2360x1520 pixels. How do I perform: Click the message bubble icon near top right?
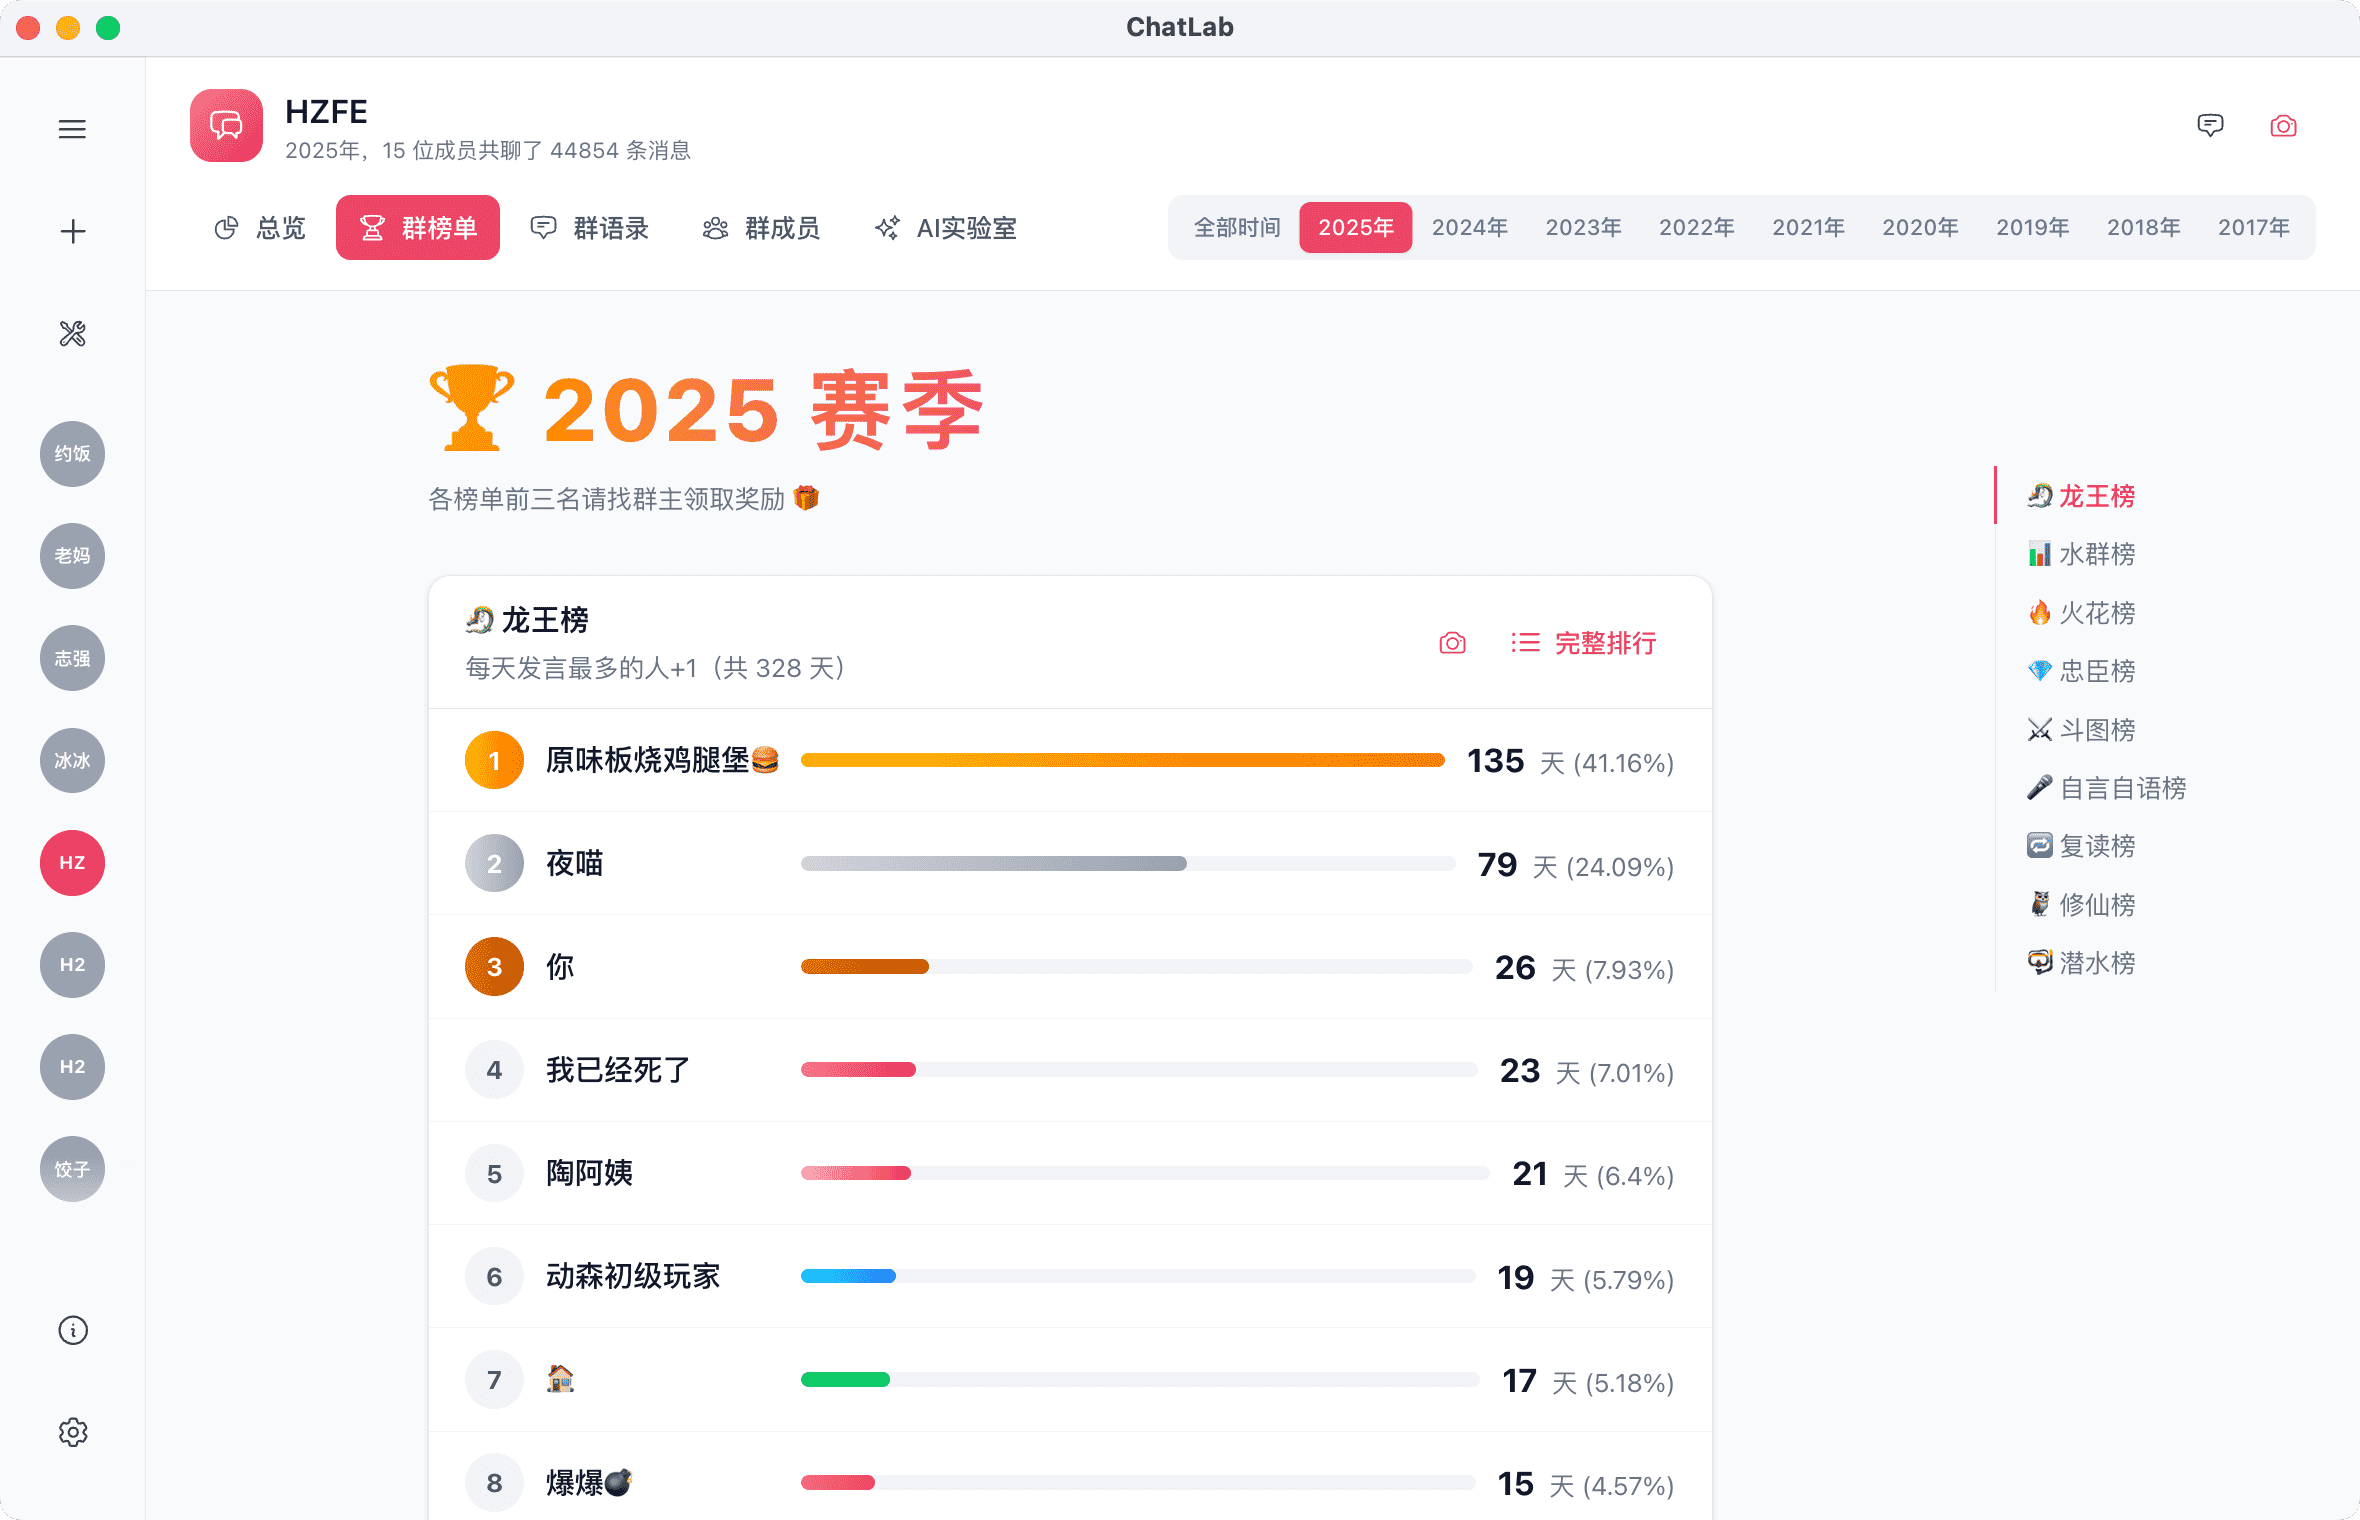pyautogui.click(x=2211, y=126)
